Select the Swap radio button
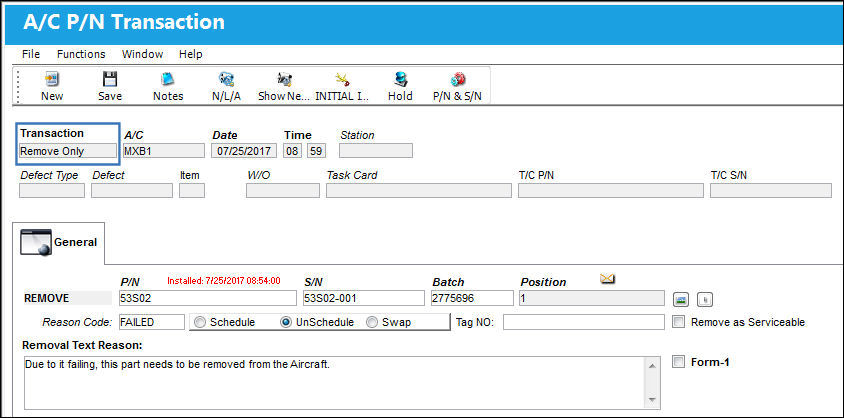 click(x=372, y=322)
